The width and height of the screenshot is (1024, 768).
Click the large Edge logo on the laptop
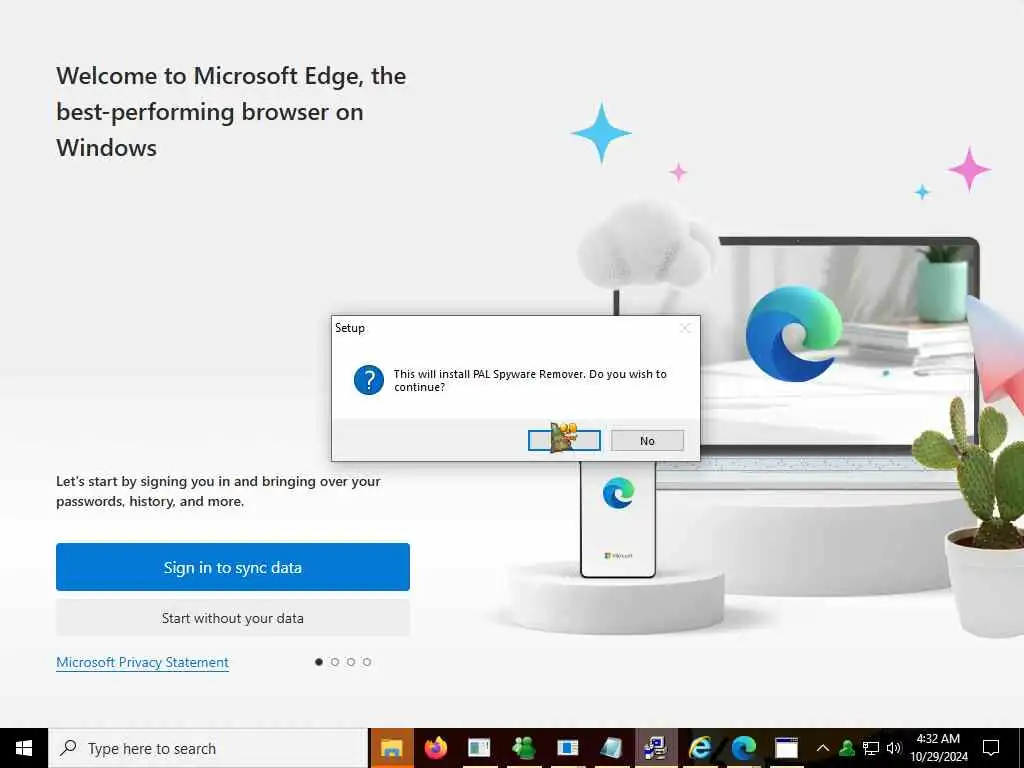(793, 333)
